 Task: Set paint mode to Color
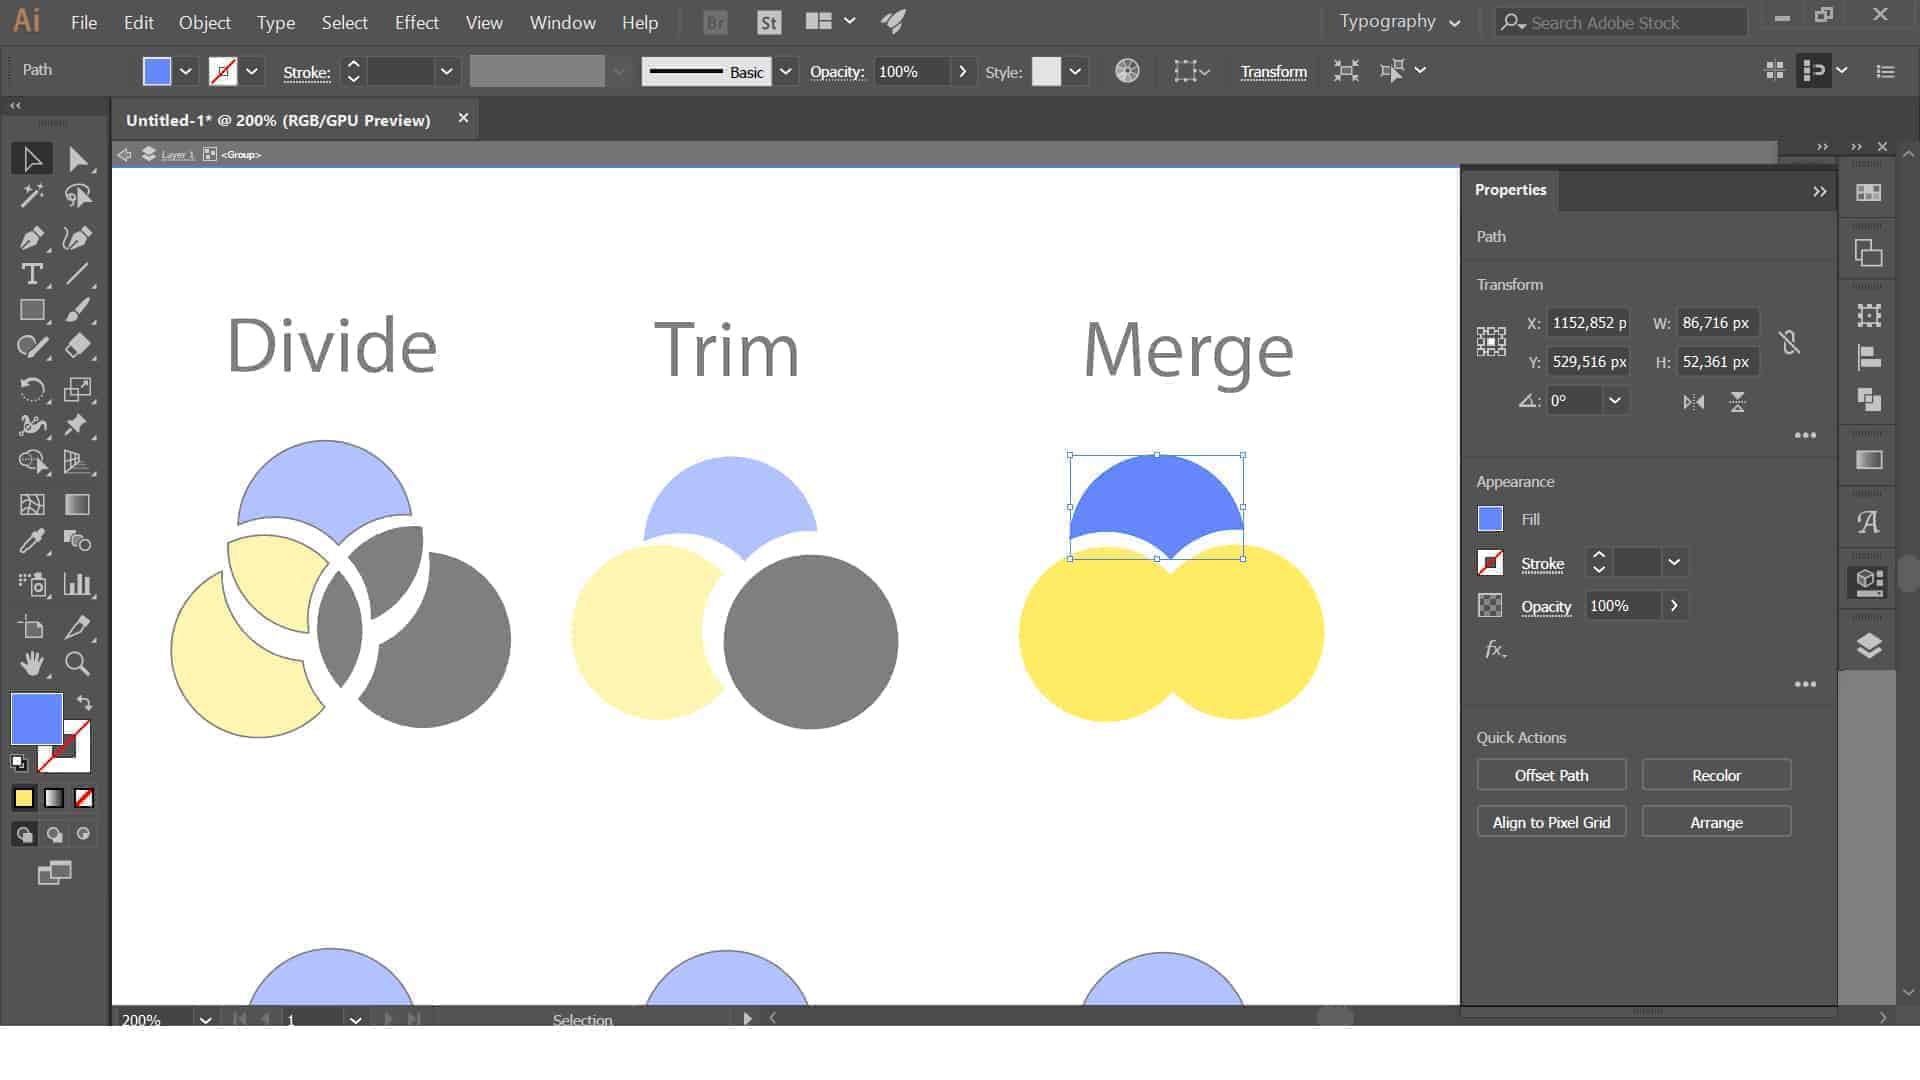[x=24, y=798]
